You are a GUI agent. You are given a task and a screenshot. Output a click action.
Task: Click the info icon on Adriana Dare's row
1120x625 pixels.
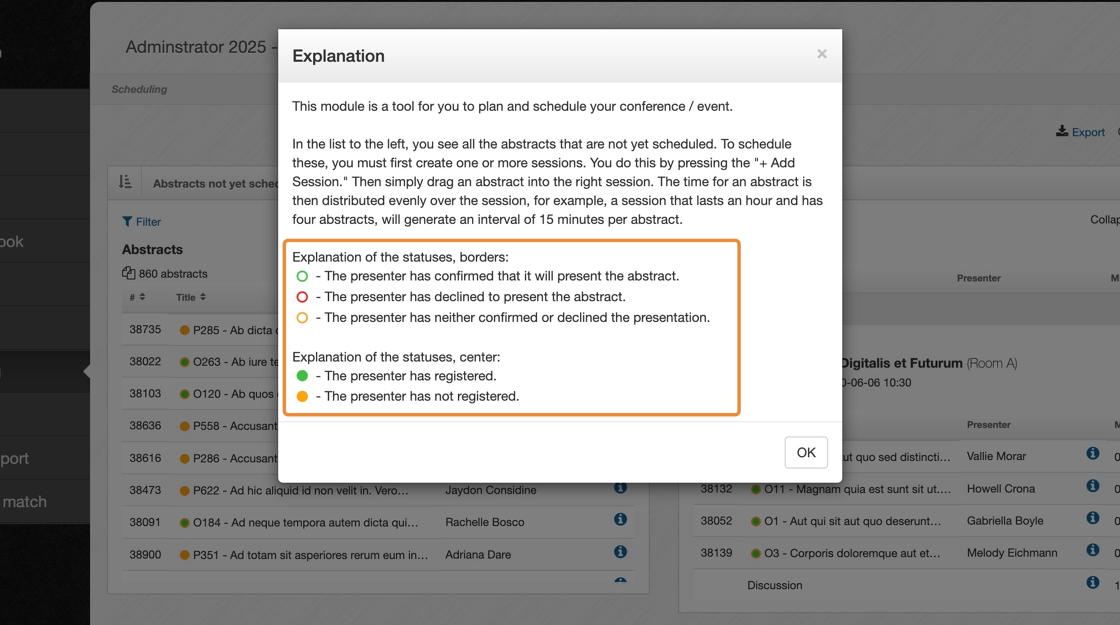[620, 552]
